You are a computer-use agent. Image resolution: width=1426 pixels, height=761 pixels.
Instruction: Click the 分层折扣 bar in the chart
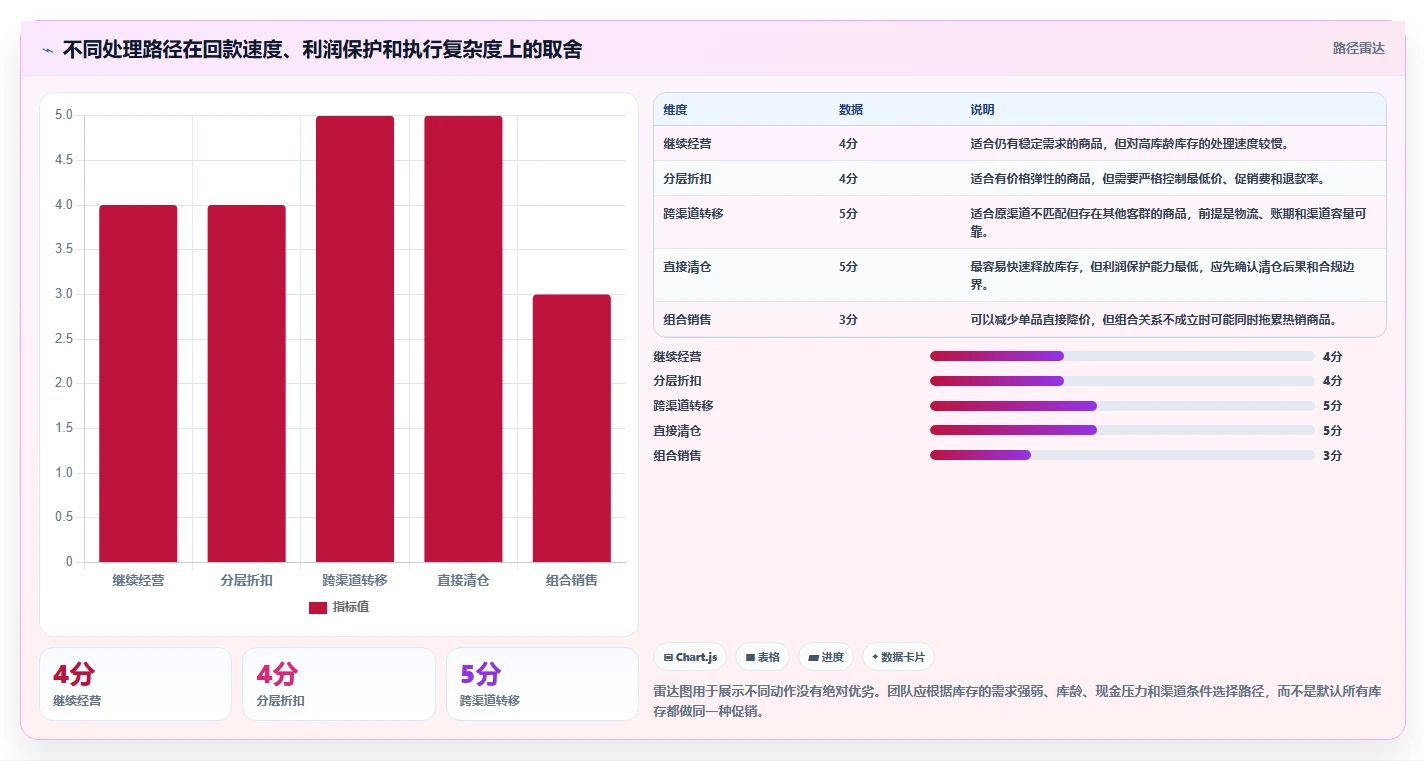[247, 383]
